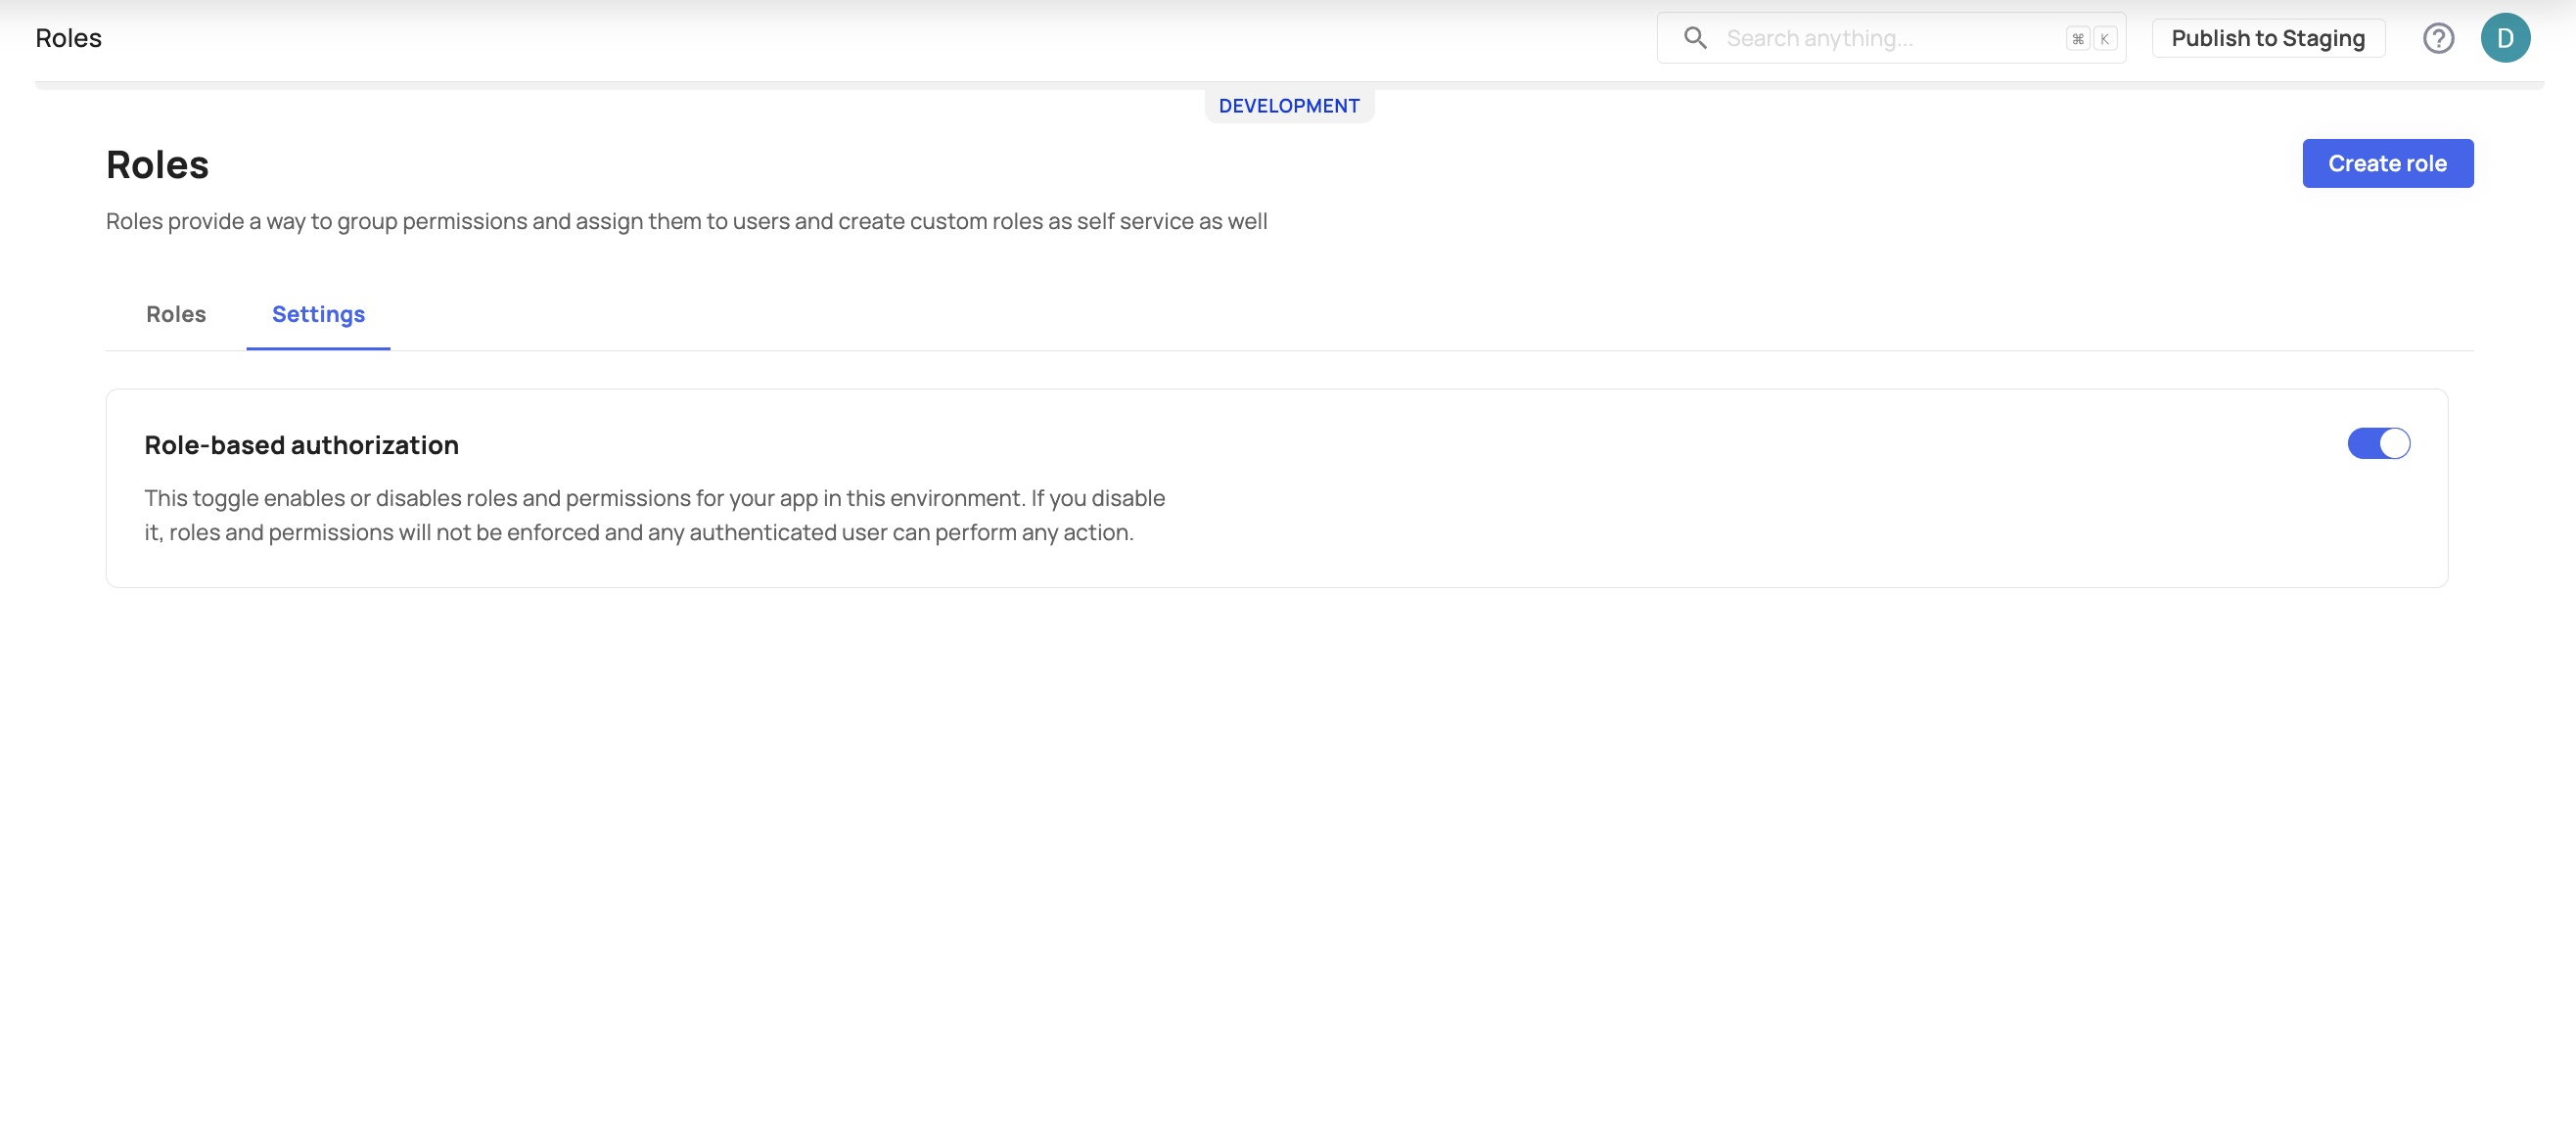2576x1143 pixels.
Task: Click the Publish to Staging button
Action: click(2268, 38)
